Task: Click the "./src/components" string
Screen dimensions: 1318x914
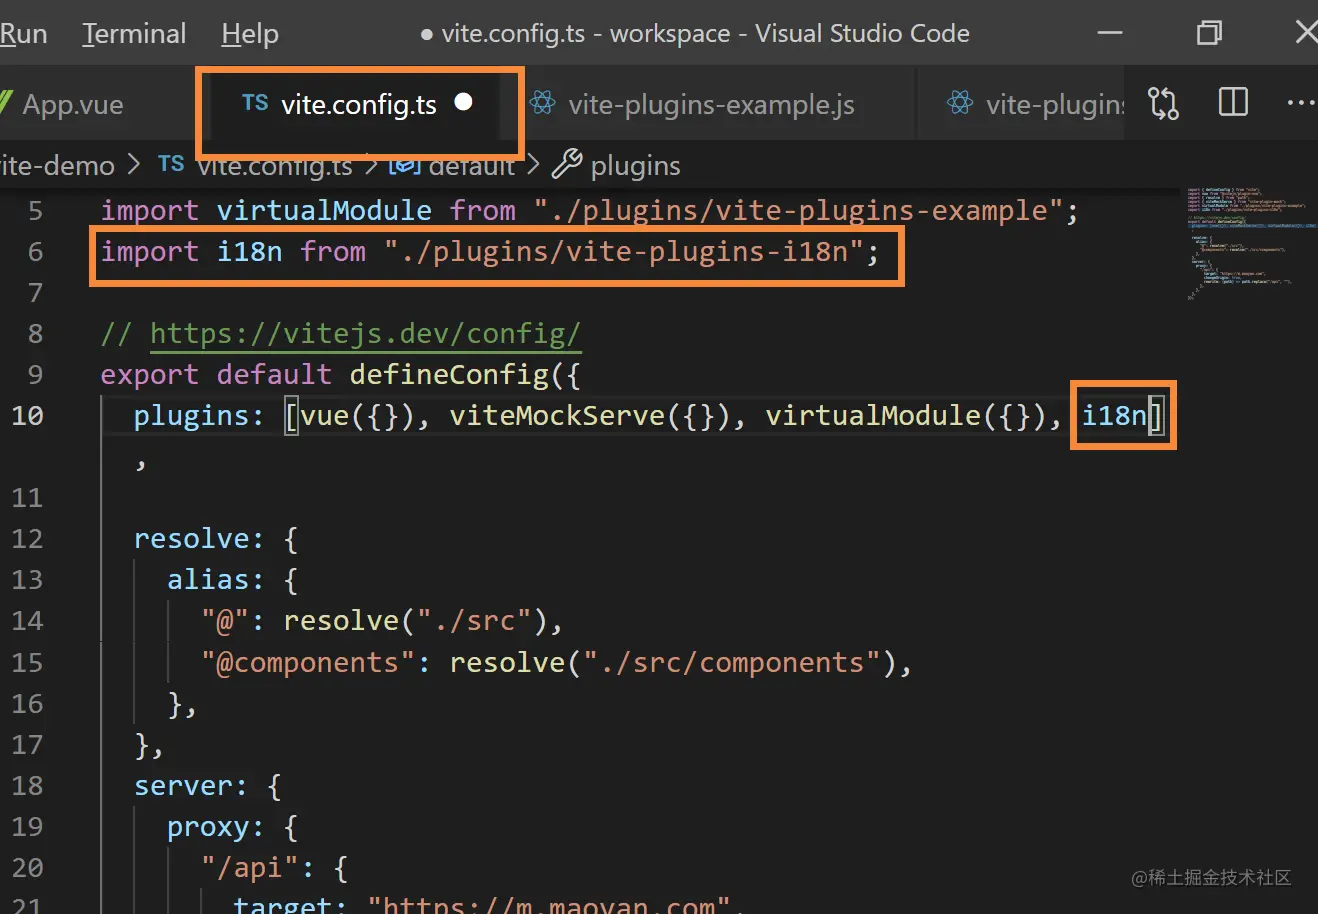Action: (x=731, y=663)
